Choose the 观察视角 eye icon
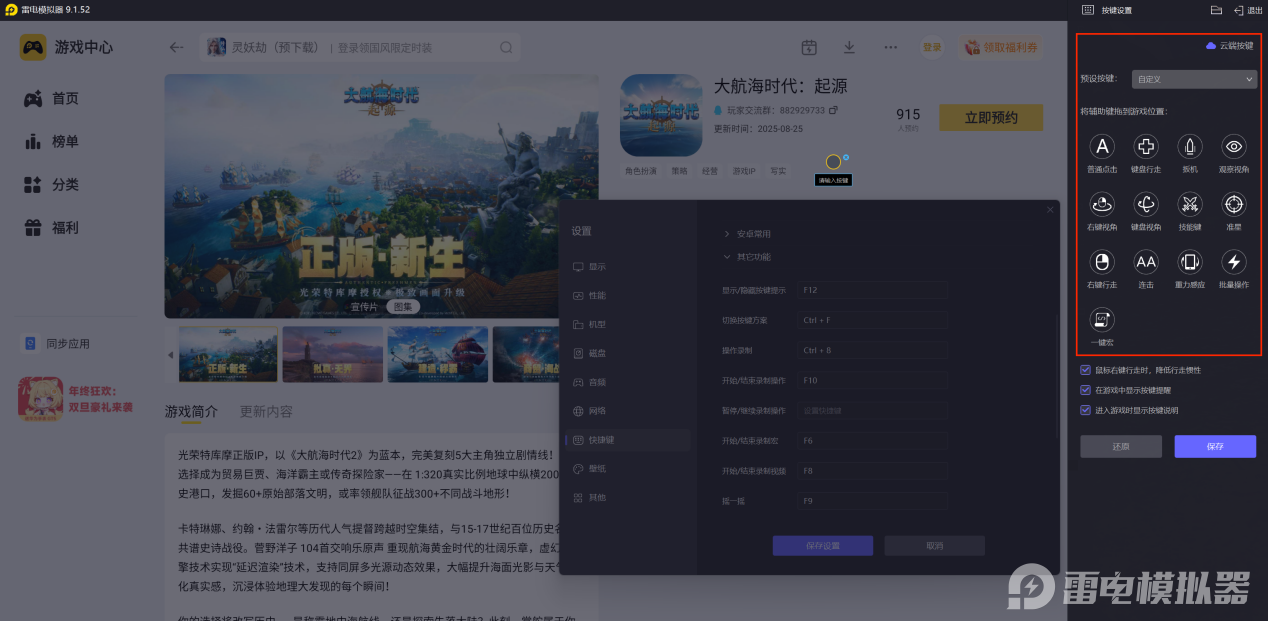 [1234, 148]
